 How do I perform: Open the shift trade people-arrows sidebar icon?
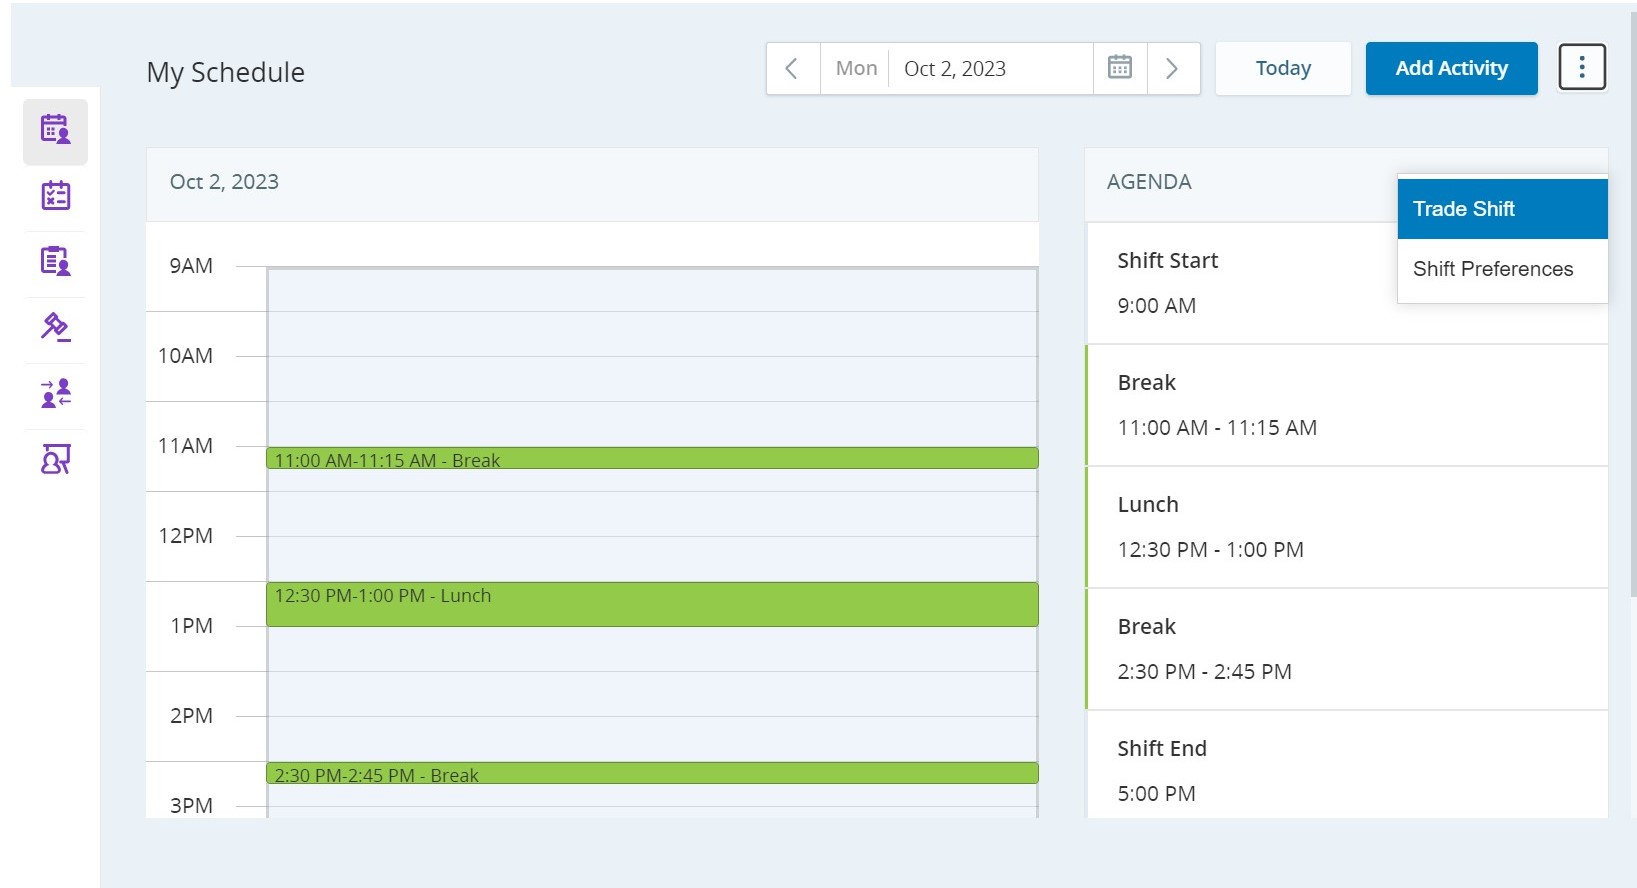pyautogui.click(x=55, y=394)
